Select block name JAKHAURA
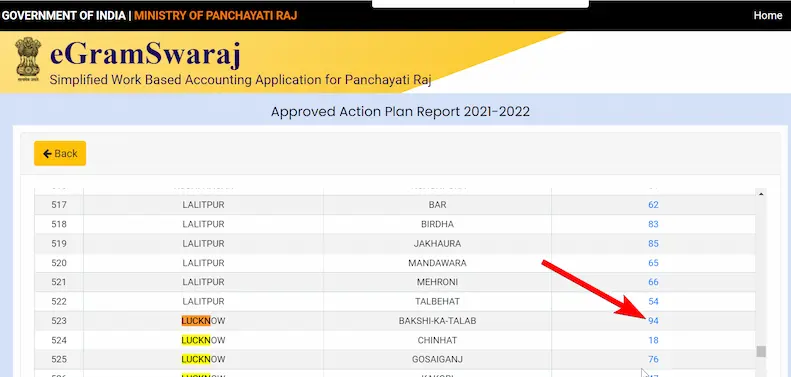 click(x=437, y=244)
